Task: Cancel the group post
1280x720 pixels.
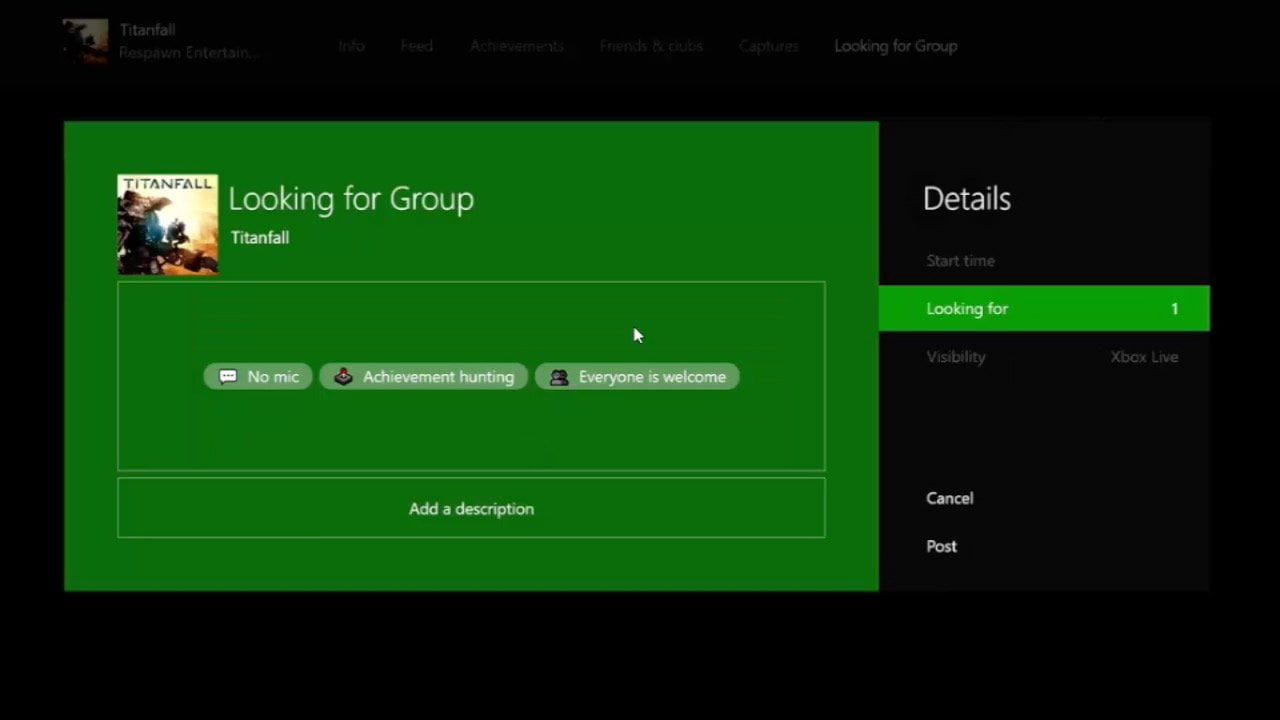Action: point(949,498)
